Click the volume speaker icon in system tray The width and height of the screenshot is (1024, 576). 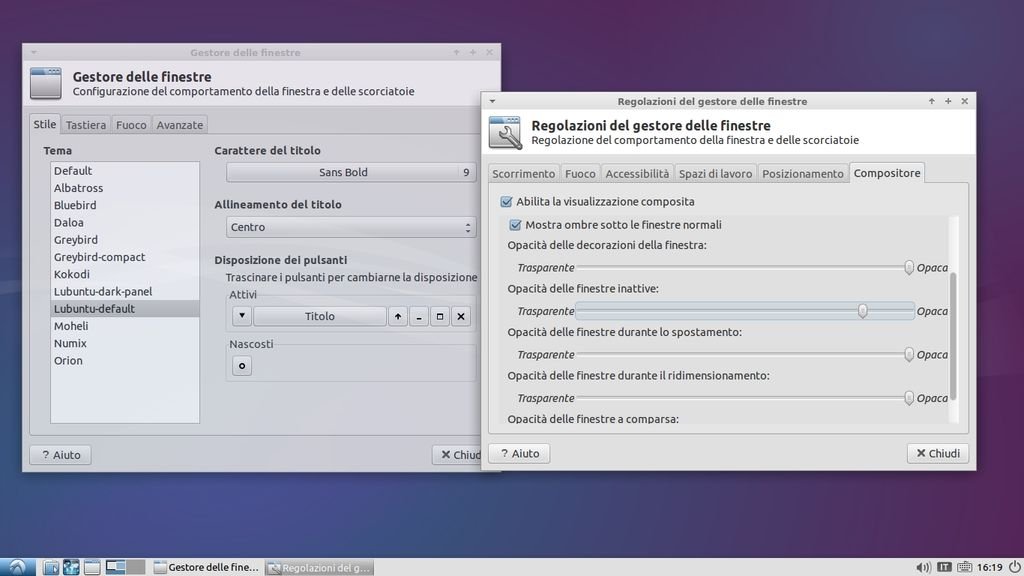pos(921,567)
